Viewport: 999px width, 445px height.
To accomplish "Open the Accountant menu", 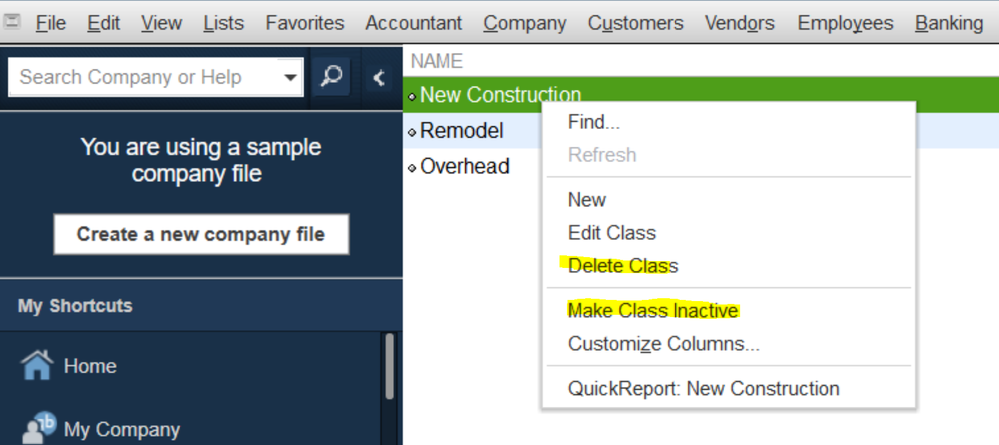I will click(413, 22).
